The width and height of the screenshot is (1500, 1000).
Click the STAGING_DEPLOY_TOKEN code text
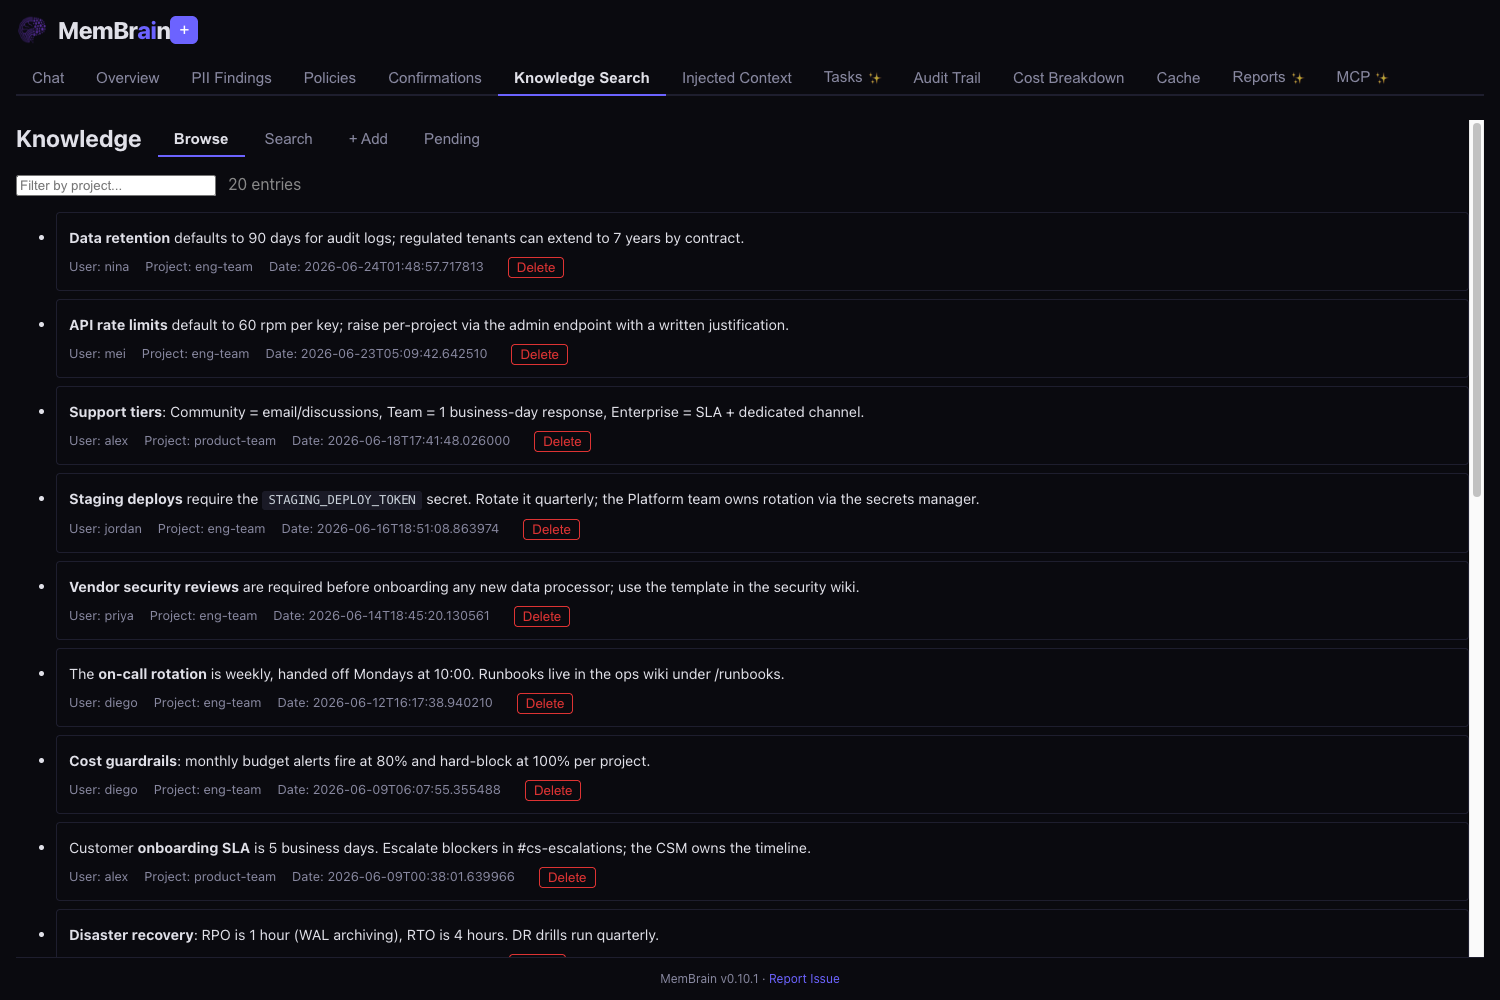tap(342, 500)
